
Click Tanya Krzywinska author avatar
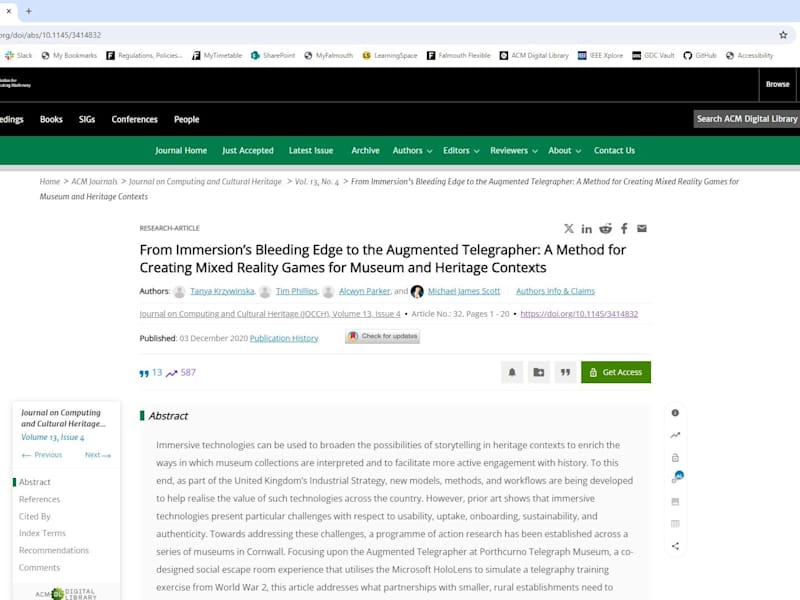[179, 292]
